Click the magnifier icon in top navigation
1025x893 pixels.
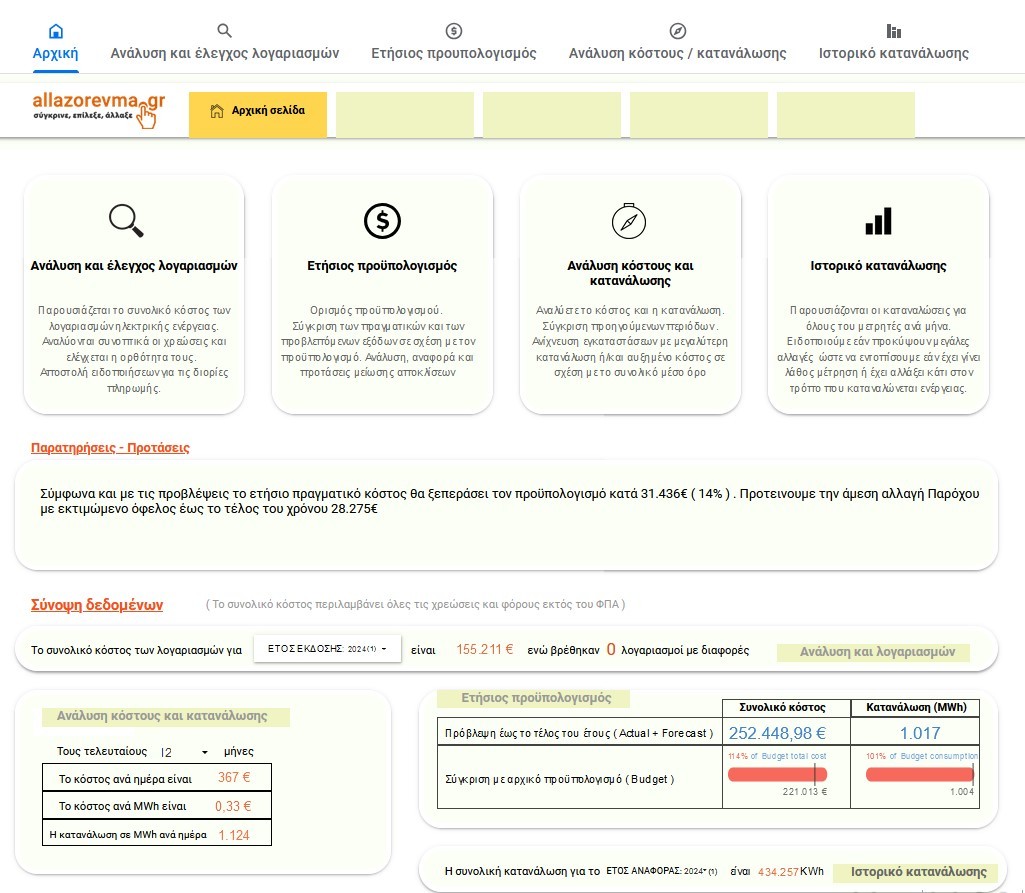(x=225, y=31)
